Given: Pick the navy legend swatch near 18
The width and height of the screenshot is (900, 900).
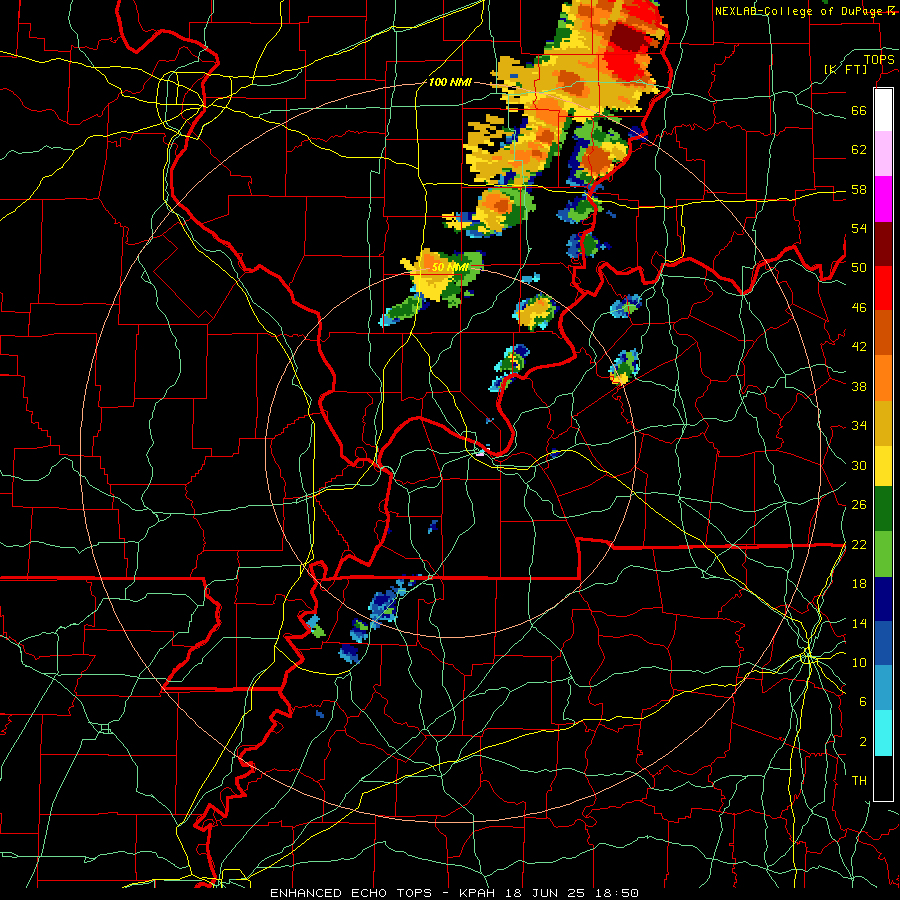Looking at the screenshot, I should coord(883,599).
